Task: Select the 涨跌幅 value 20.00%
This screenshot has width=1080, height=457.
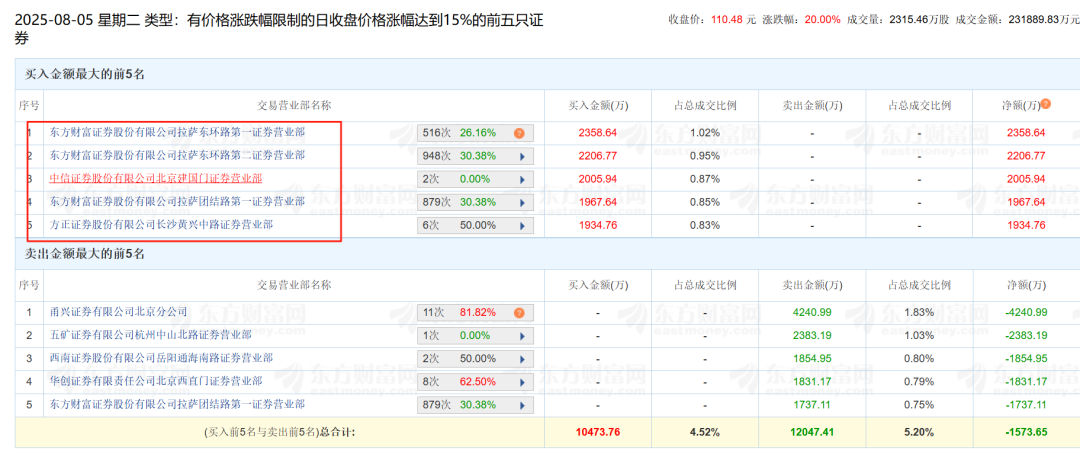Action: tap(822, 19)
